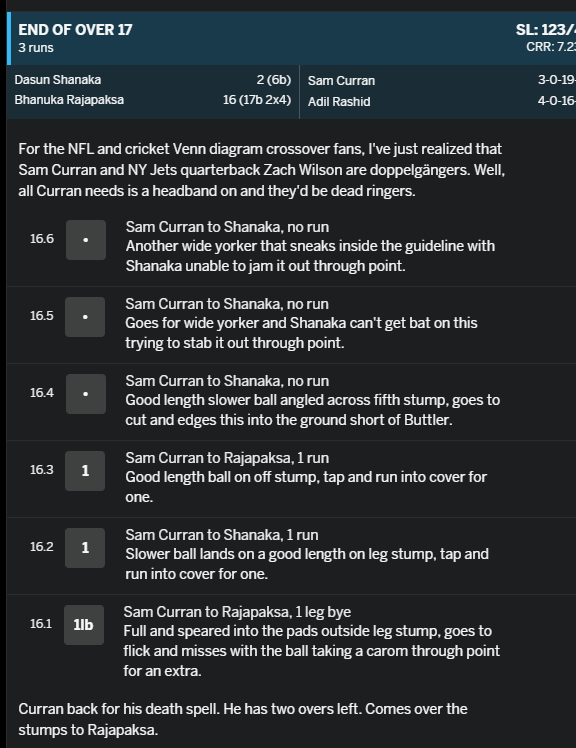Click the NFL and cricket Venn diagram comment
Image resolution: width=576 pixels, height=748 pixels.
pos(262,170)
